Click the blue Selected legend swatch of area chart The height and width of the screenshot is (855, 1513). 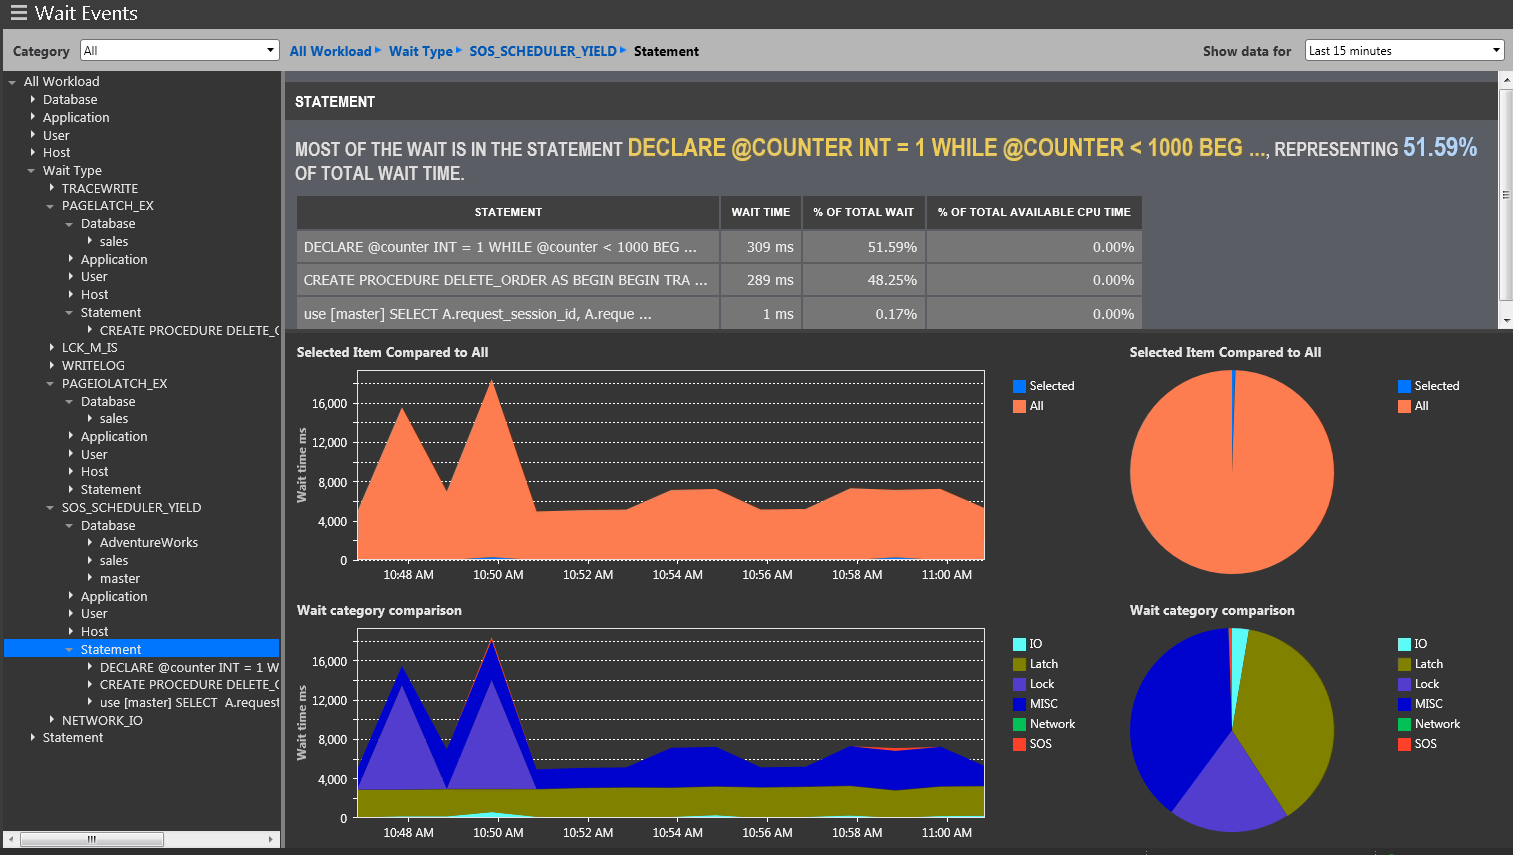(x=1019, y=386)
